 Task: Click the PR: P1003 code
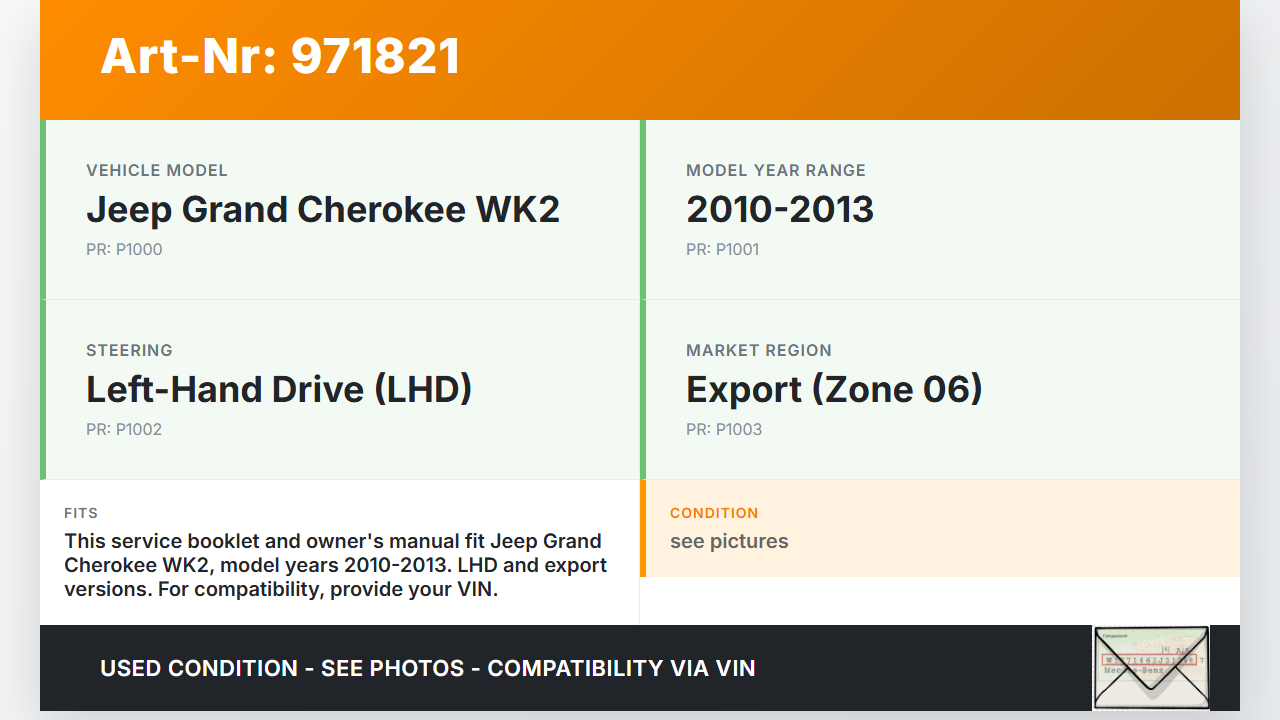pyautogui.click(x=724, y=430)
